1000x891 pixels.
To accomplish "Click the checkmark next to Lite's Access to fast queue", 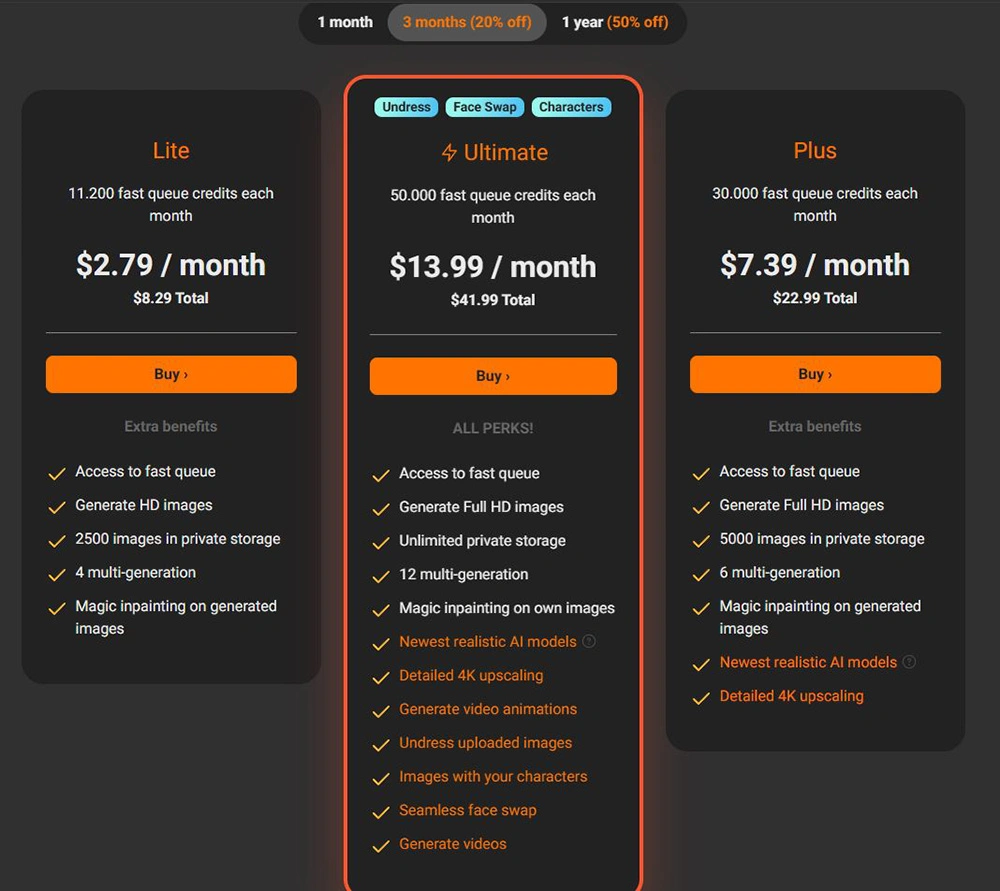I will [57, 472].
